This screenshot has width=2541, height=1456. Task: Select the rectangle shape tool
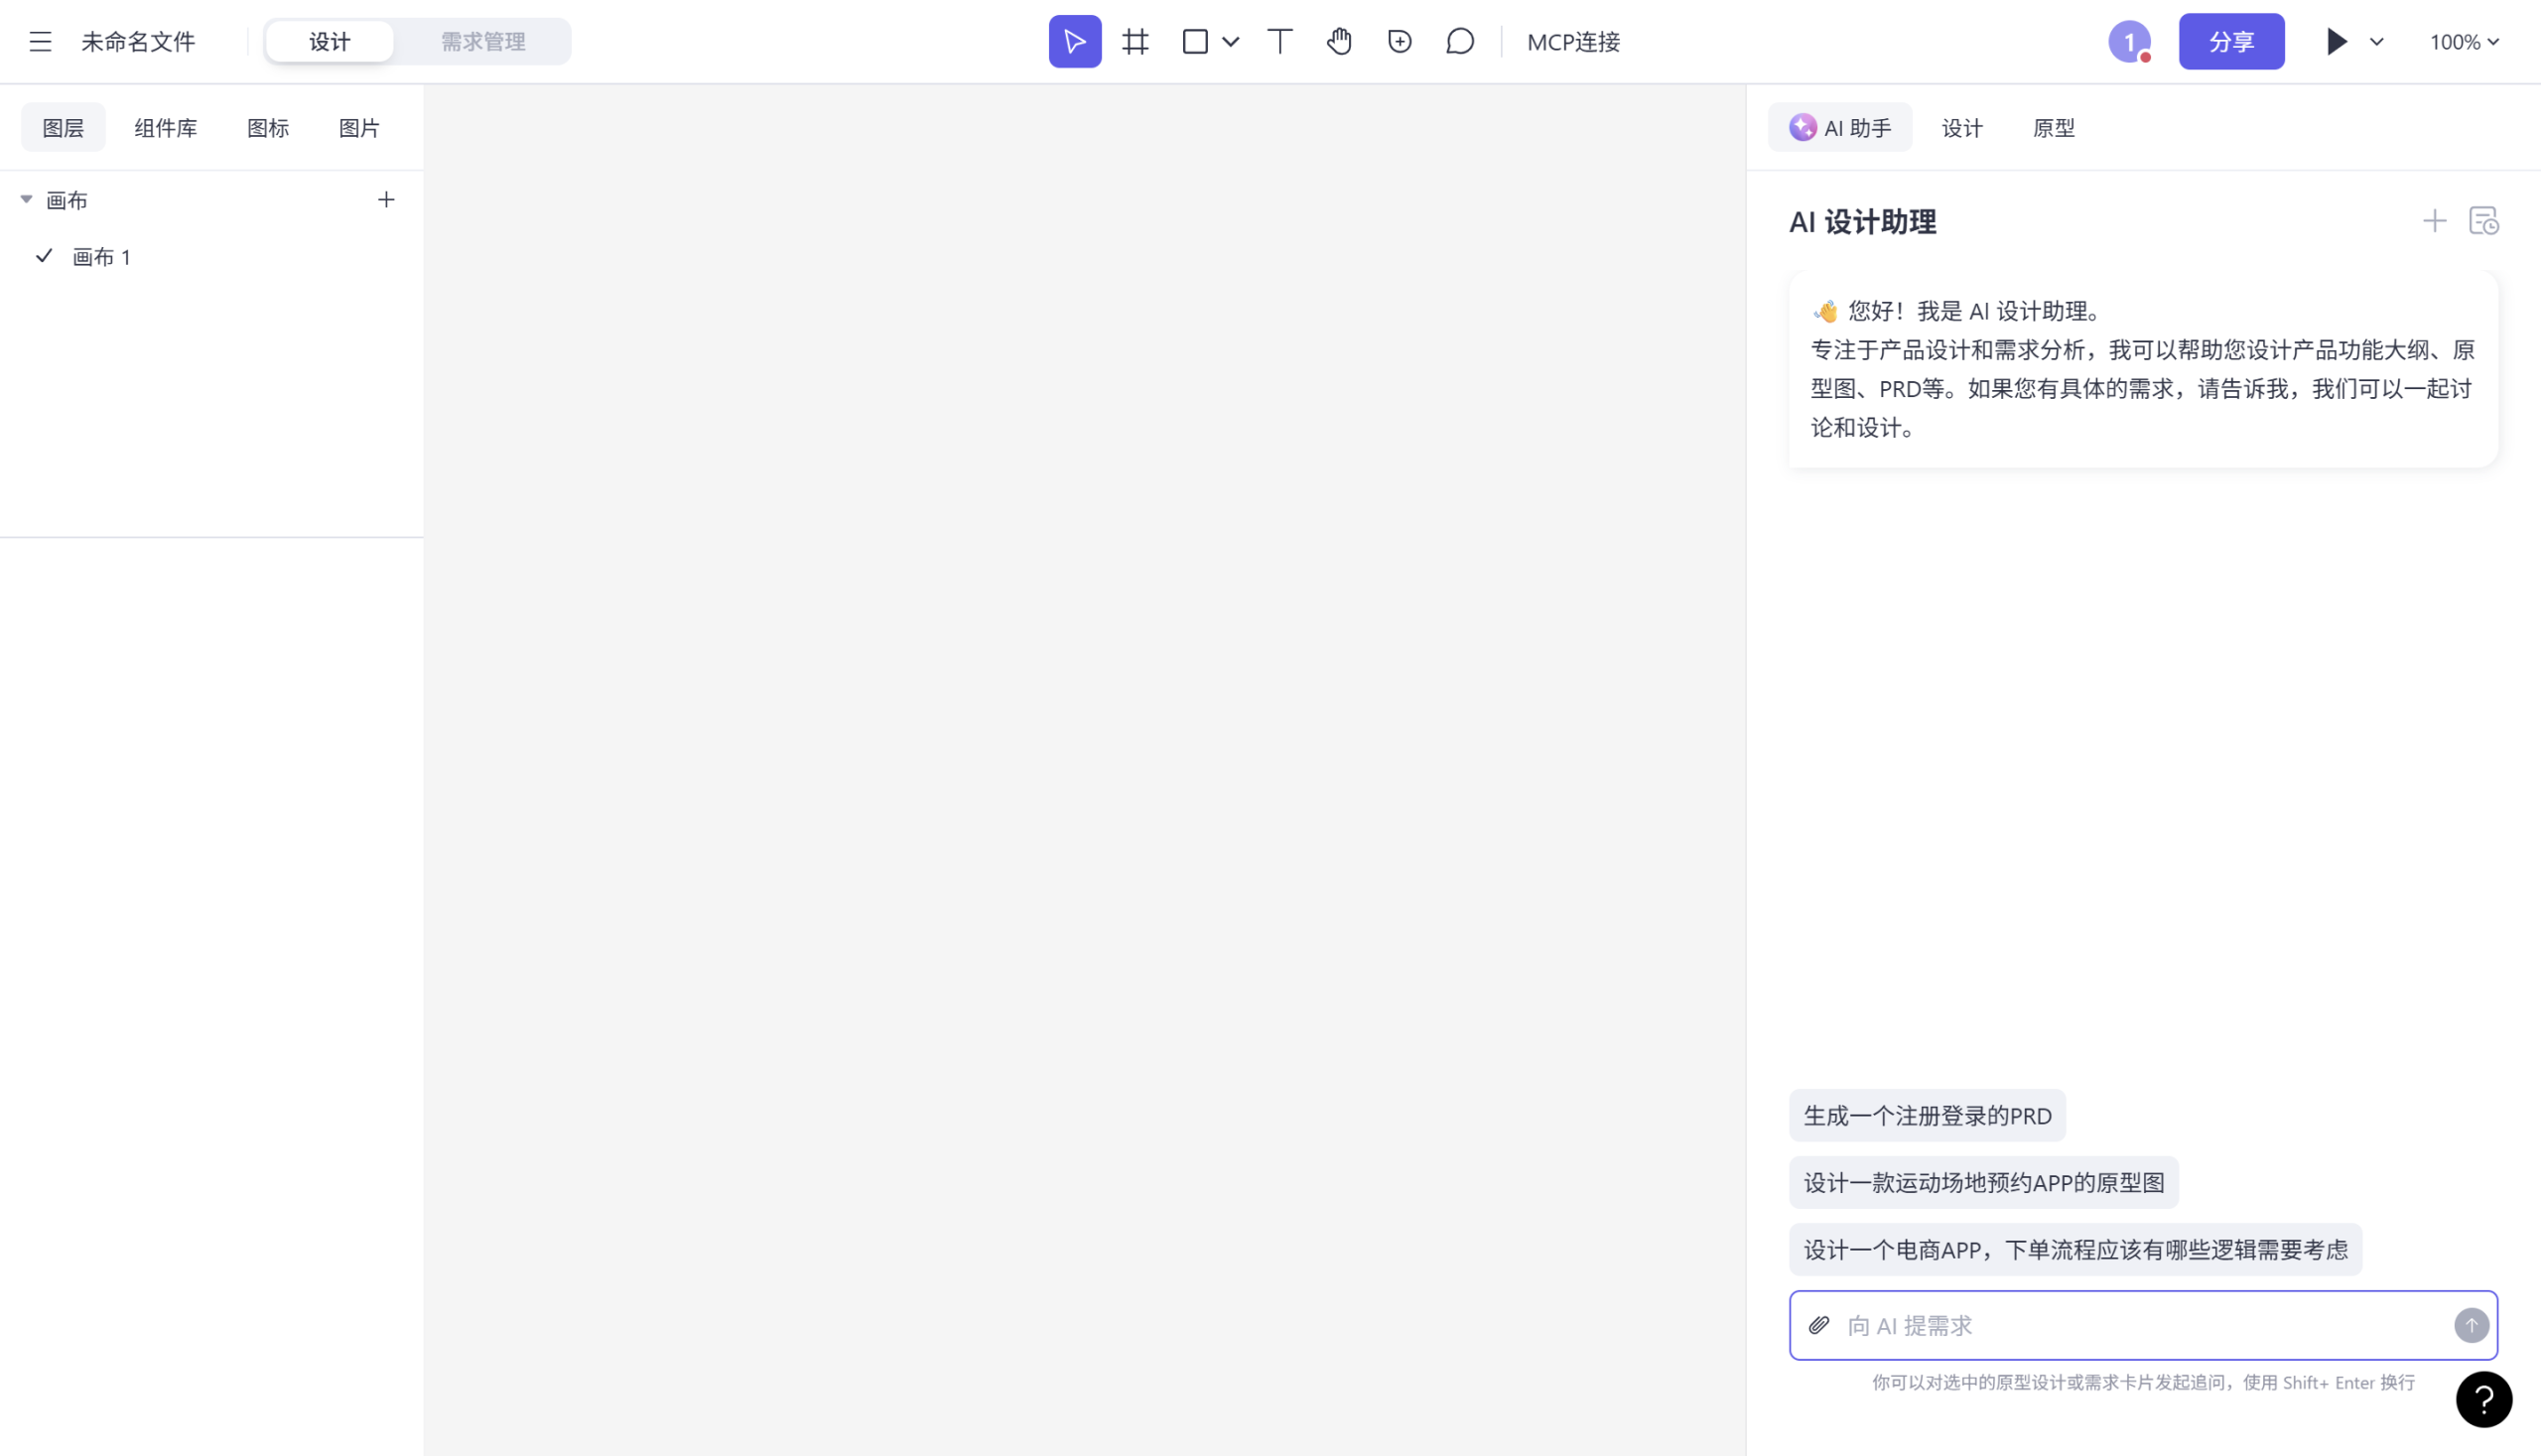click(1194, 41)
